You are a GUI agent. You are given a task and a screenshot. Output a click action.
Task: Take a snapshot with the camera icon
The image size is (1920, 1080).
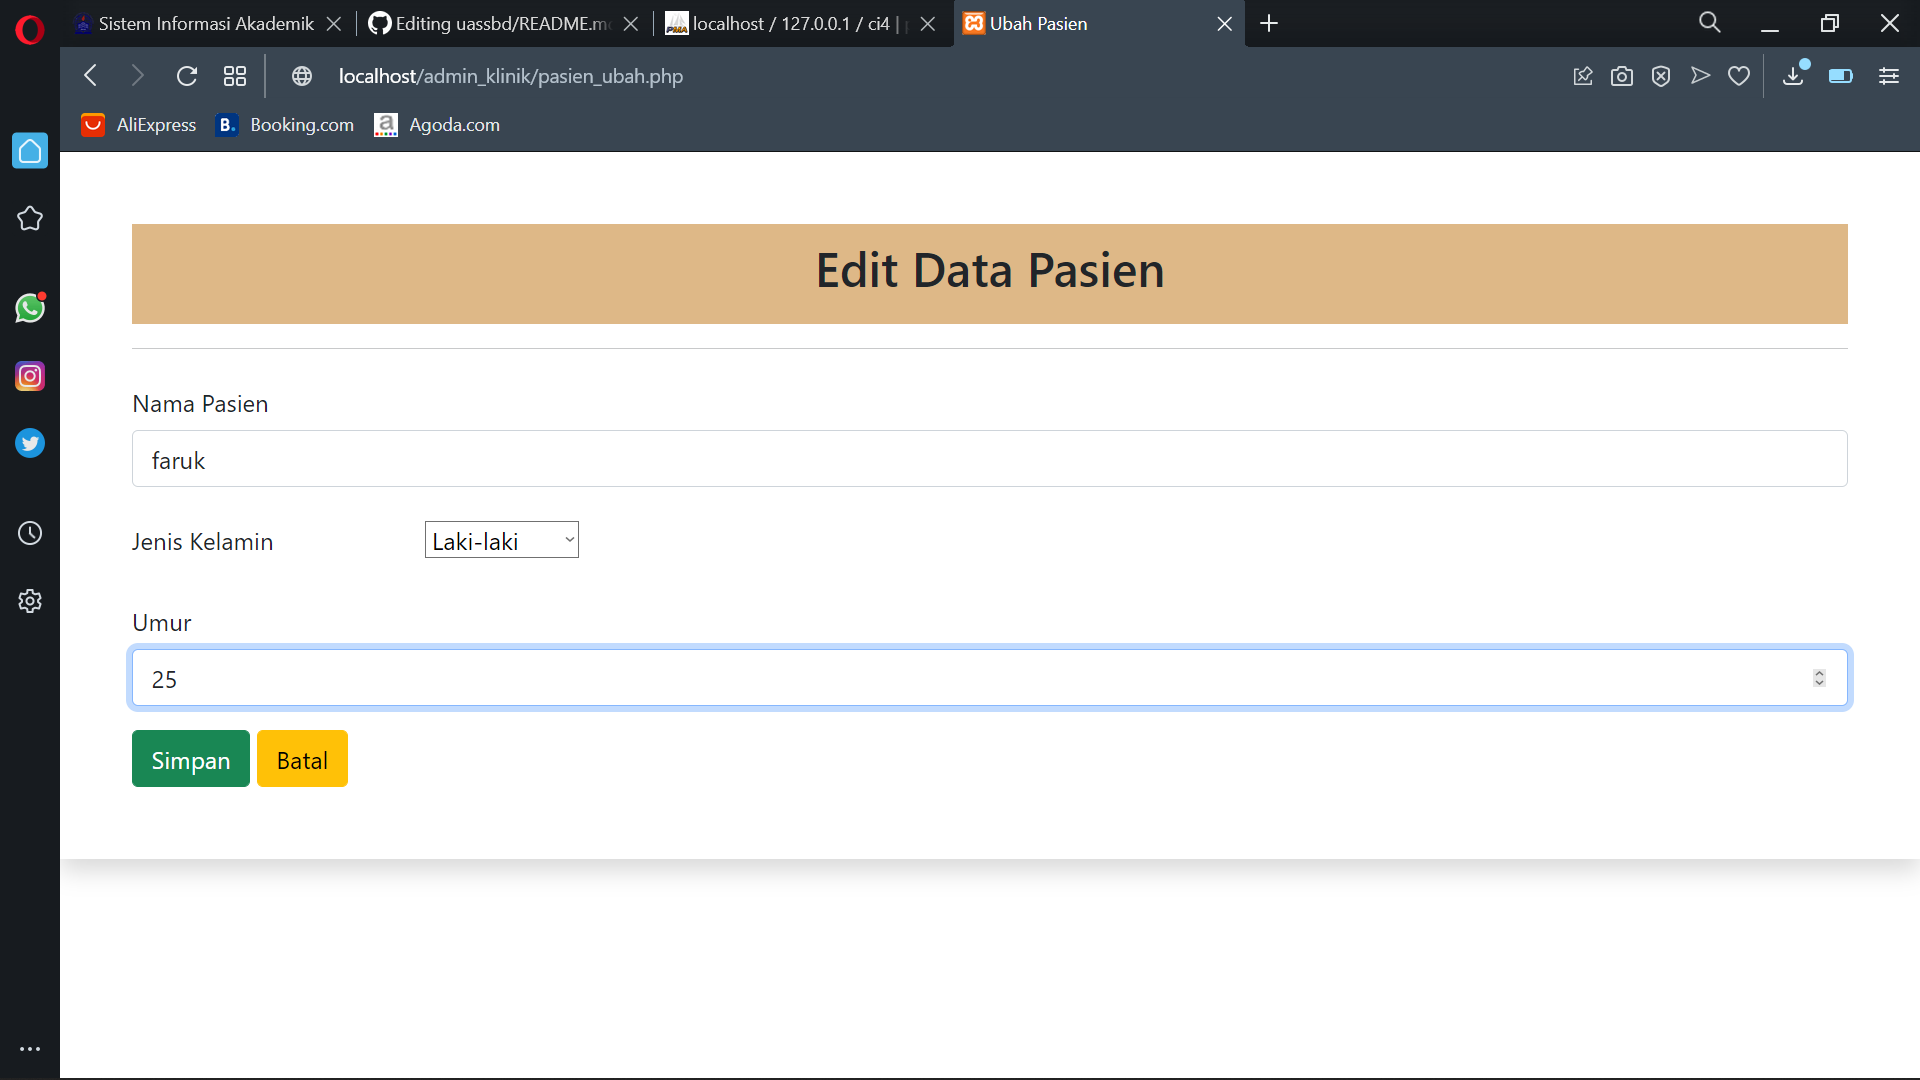1622,75
